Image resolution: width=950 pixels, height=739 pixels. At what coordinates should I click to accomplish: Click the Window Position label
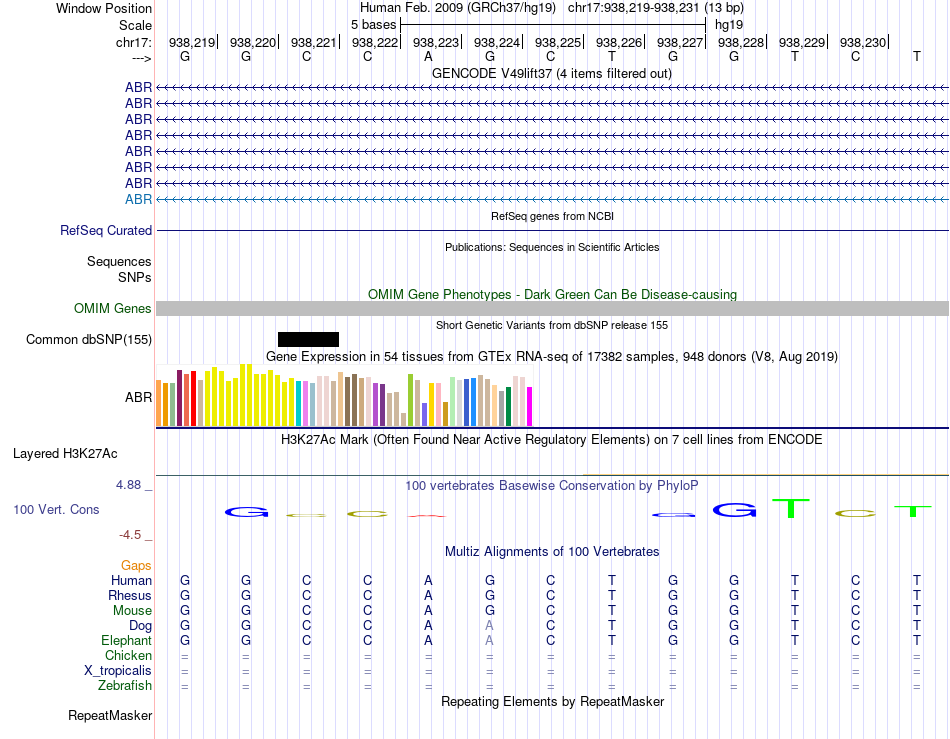[104, 8]
